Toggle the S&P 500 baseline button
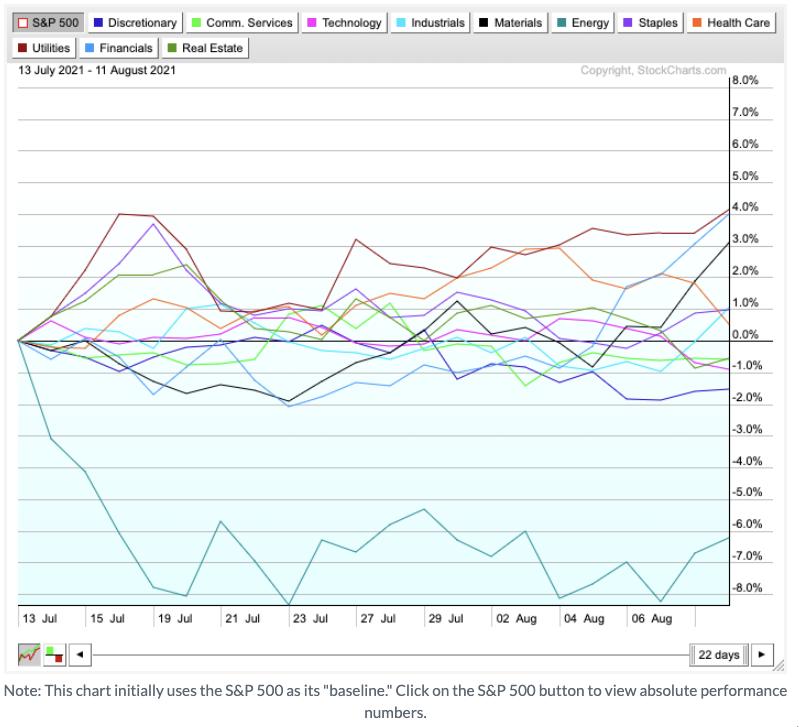This screenshot has width=799, height=727. (50, 22)
